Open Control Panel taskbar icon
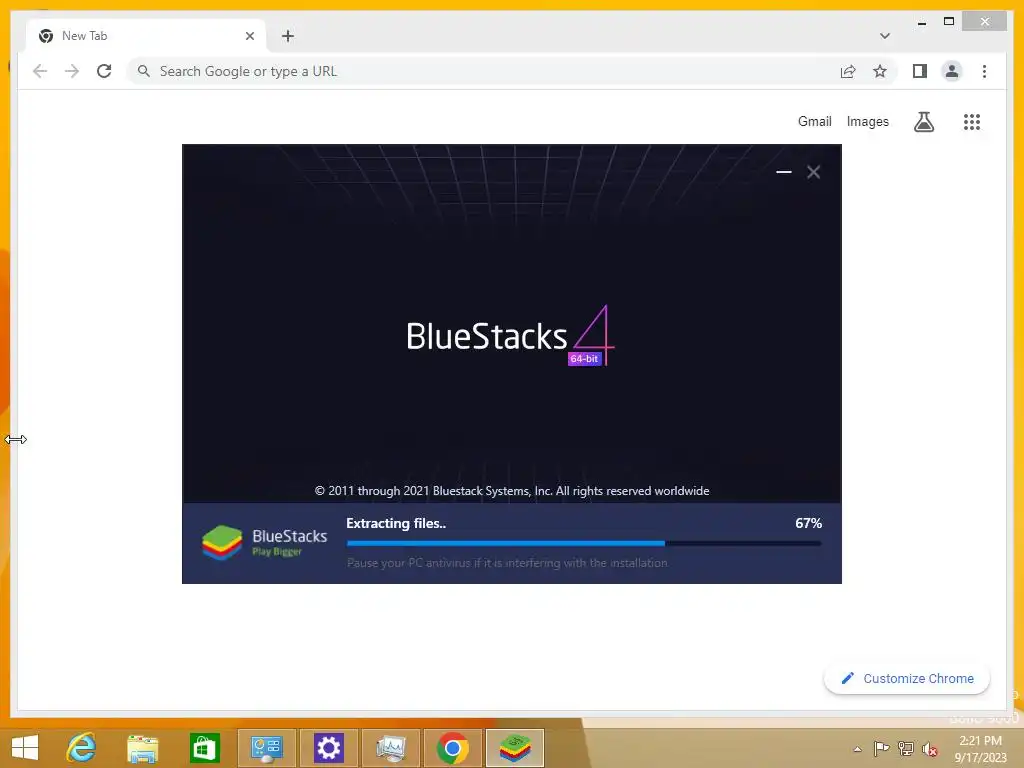 pyautogui.click(x=266, y=748)
